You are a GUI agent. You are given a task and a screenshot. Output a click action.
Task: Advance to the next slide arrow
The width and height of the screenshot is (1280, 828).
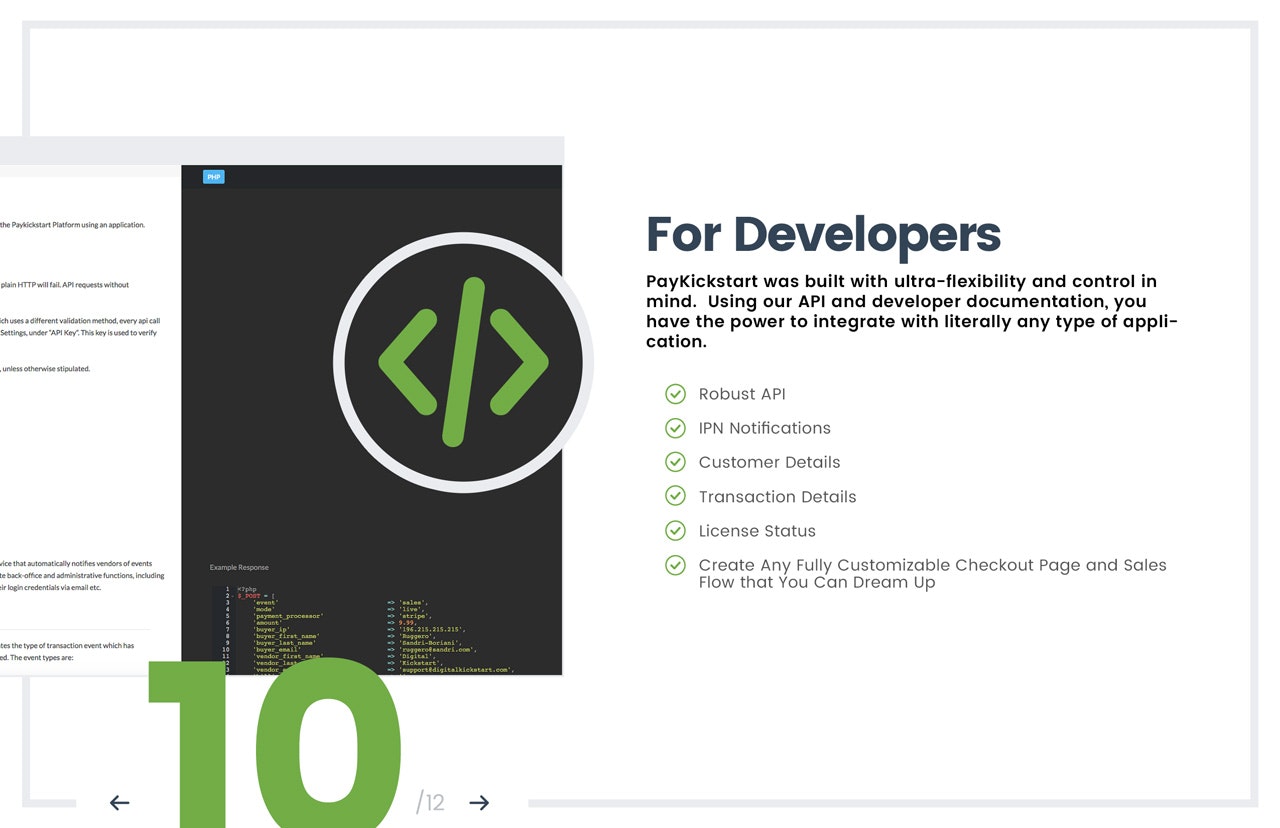coord(479,802)
